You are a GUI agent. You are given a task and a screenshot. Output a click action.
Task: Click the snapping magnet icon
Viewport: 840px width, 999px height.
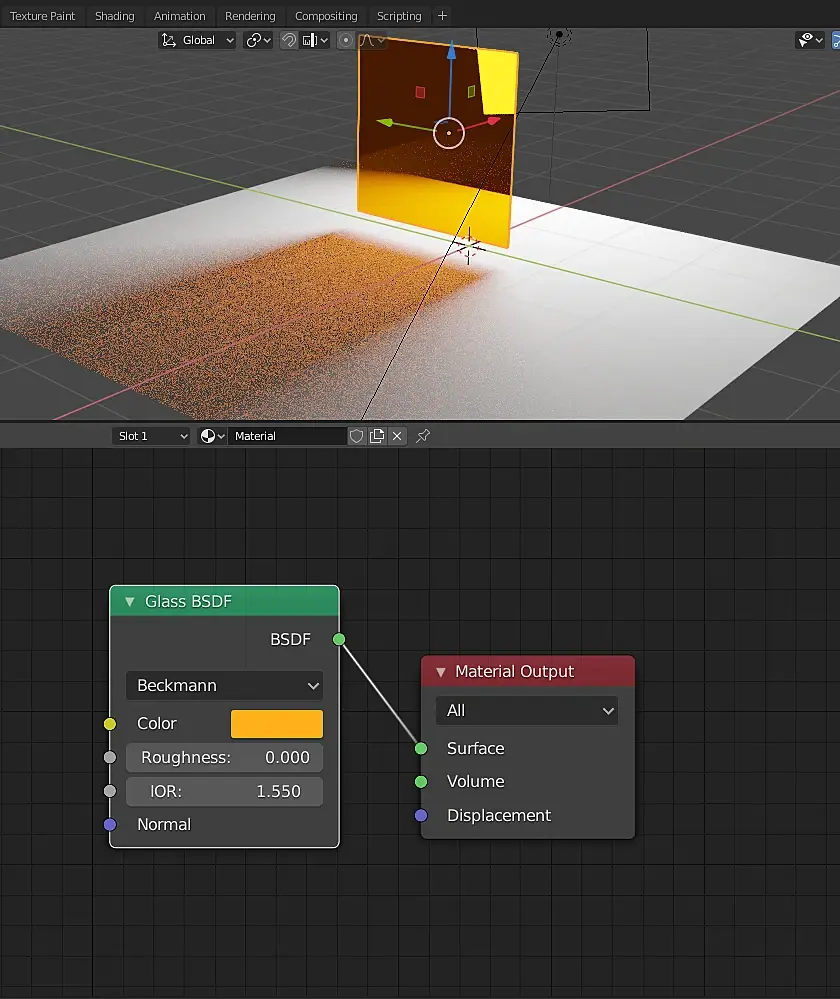click(x=288, y=40)
